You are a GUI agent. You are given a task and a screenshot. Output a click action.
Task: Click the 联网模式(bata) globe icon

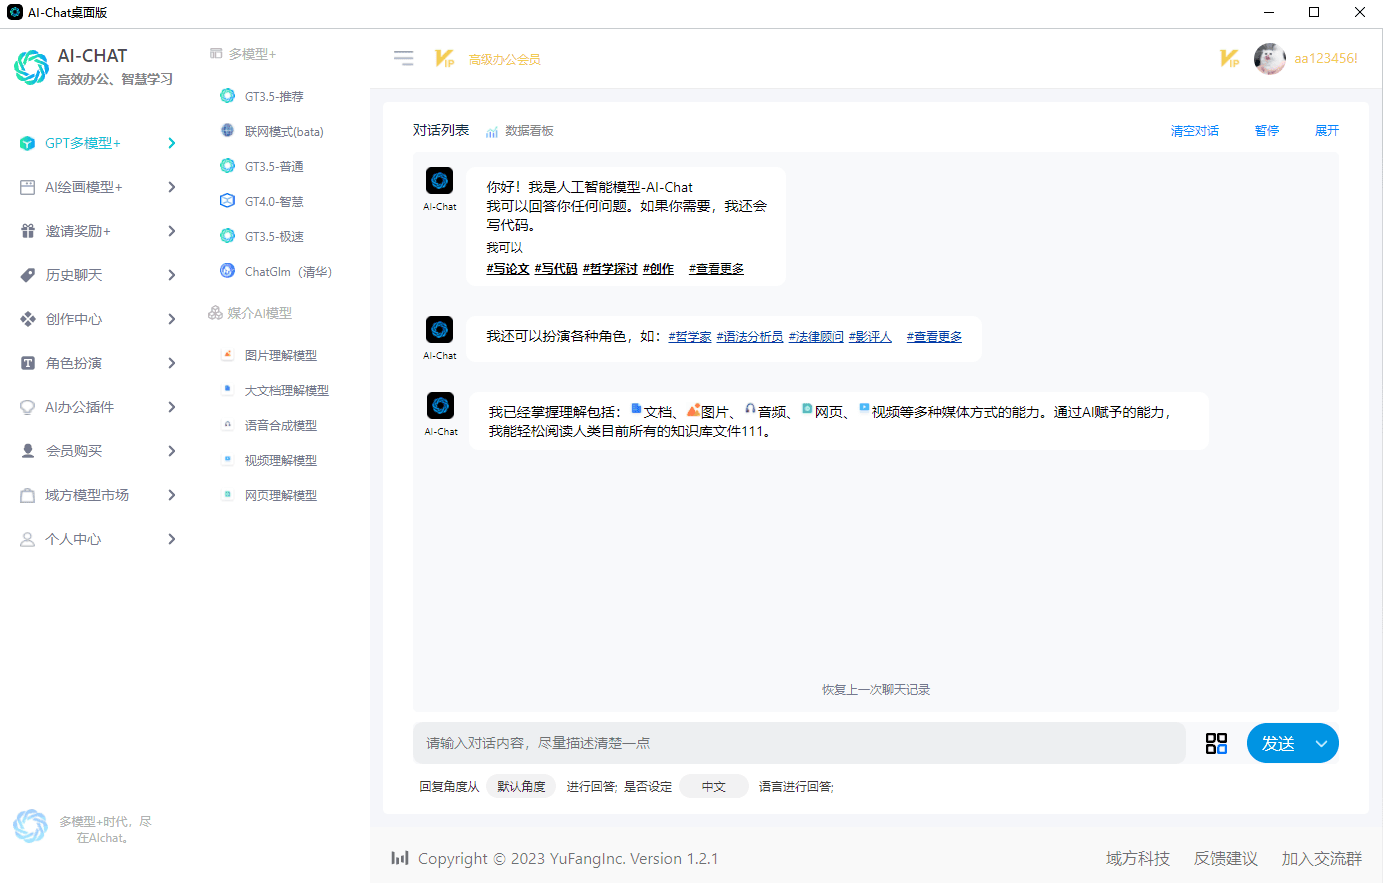228,131
